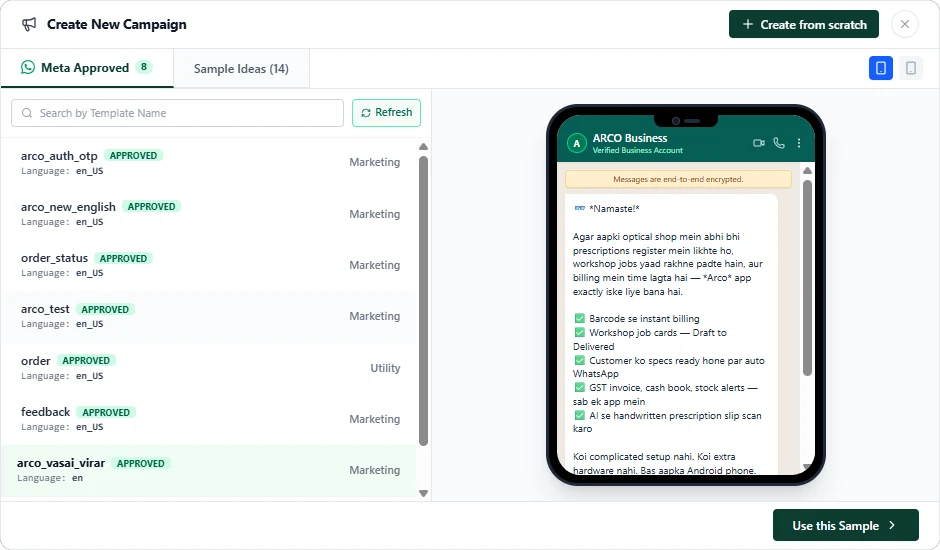Click the count badge 8 on Meta Approved

pos(144,67)
